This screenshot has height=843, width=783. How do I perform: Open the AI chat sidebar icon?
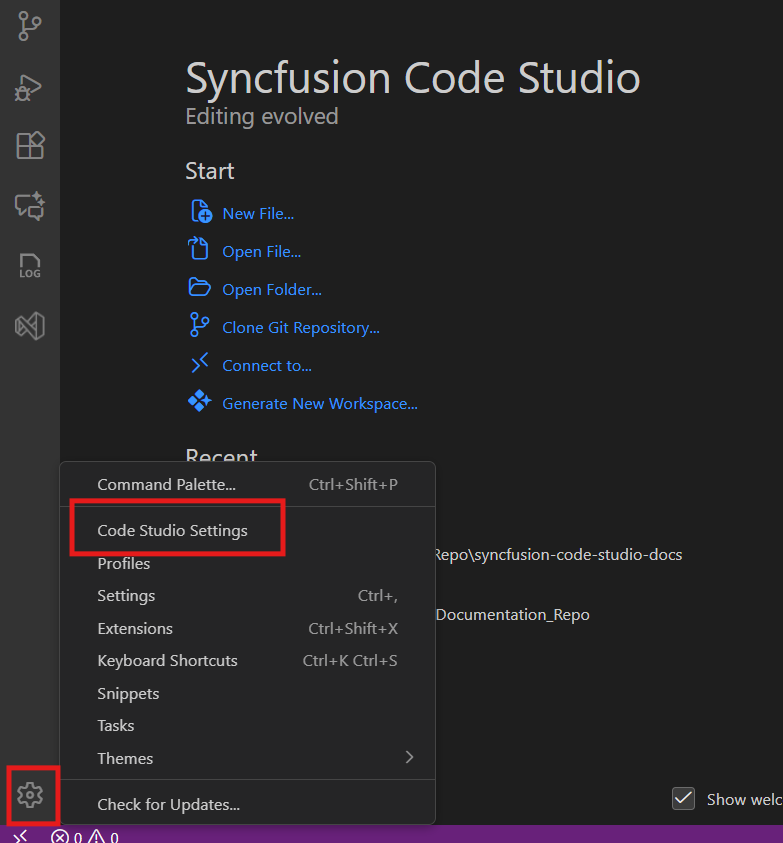30,206
